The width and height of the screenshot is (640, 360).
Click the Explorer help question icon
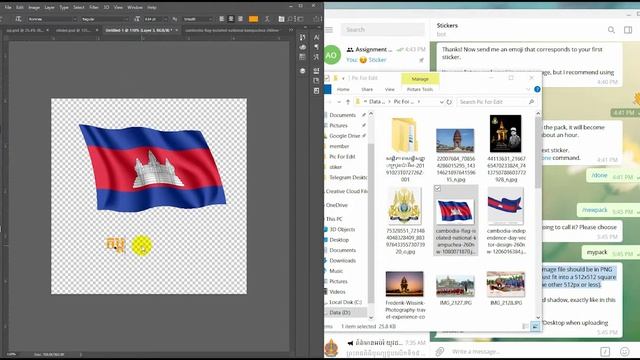tap(537, 89)
